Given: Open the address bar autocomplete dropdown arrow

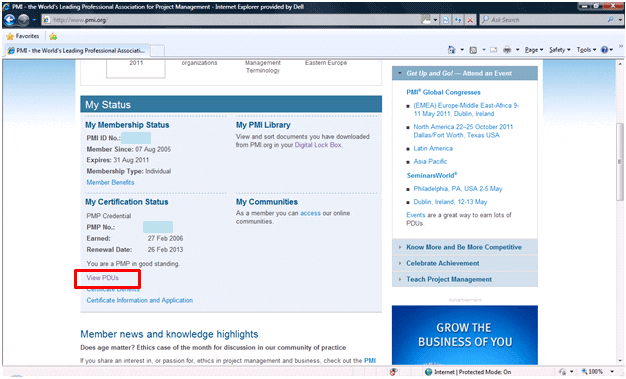Looking at the screenshot, I should coord(436,20).
